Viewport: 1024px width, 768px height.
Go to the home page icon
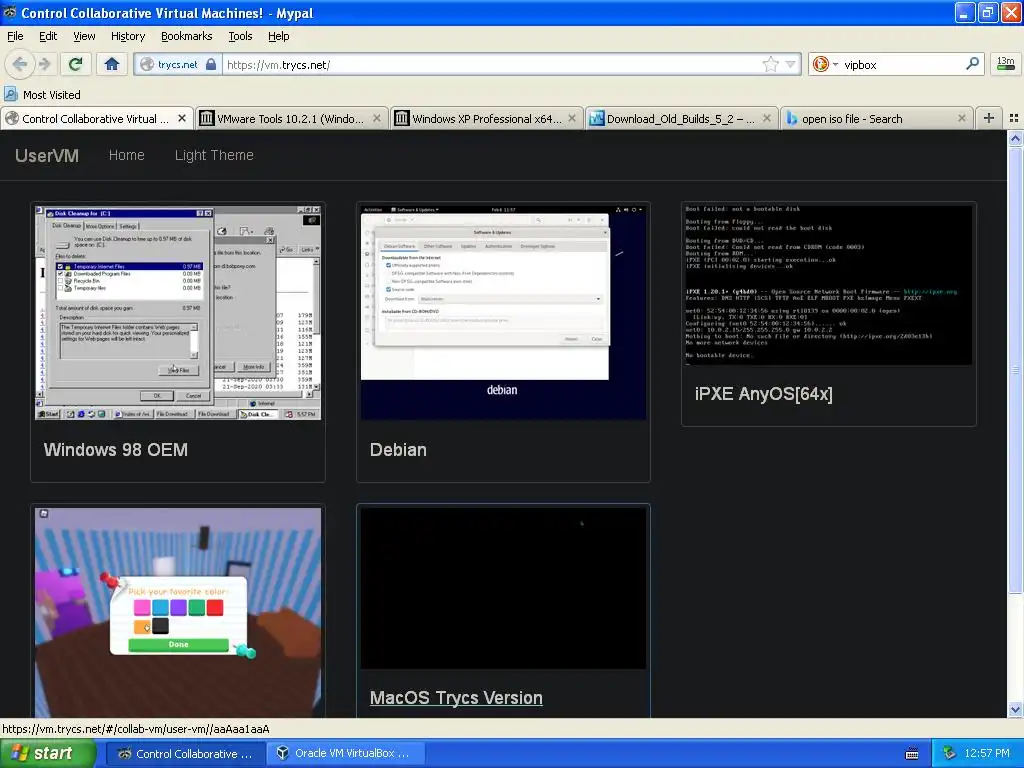coord(112,64)
